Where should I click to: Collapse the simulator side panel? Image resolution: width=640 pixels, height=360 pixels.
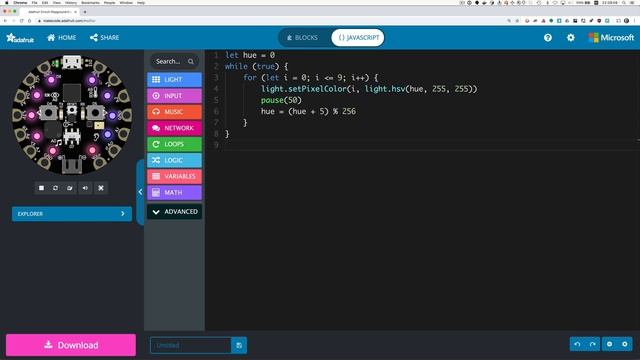(140, 192)
